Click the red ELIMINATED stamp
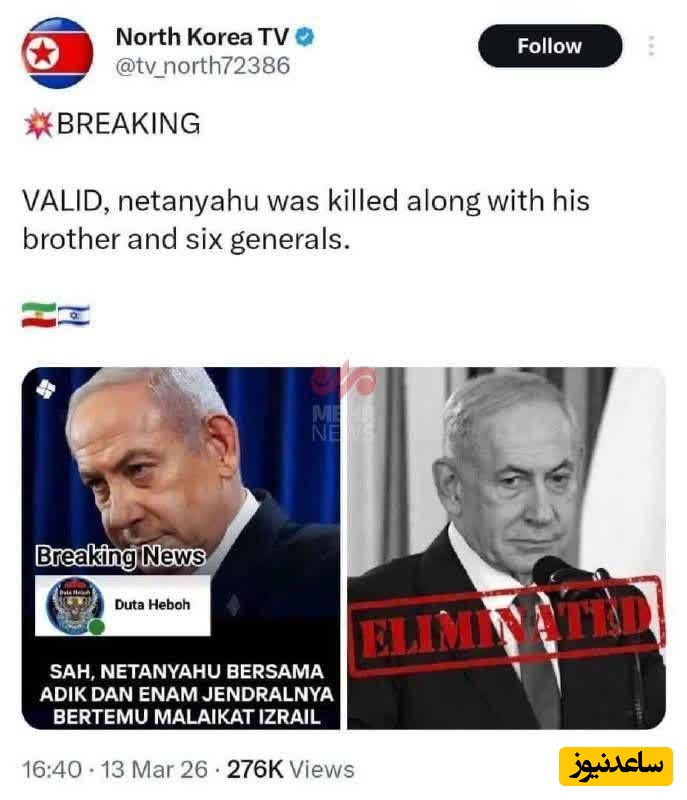 click(507, 627)
